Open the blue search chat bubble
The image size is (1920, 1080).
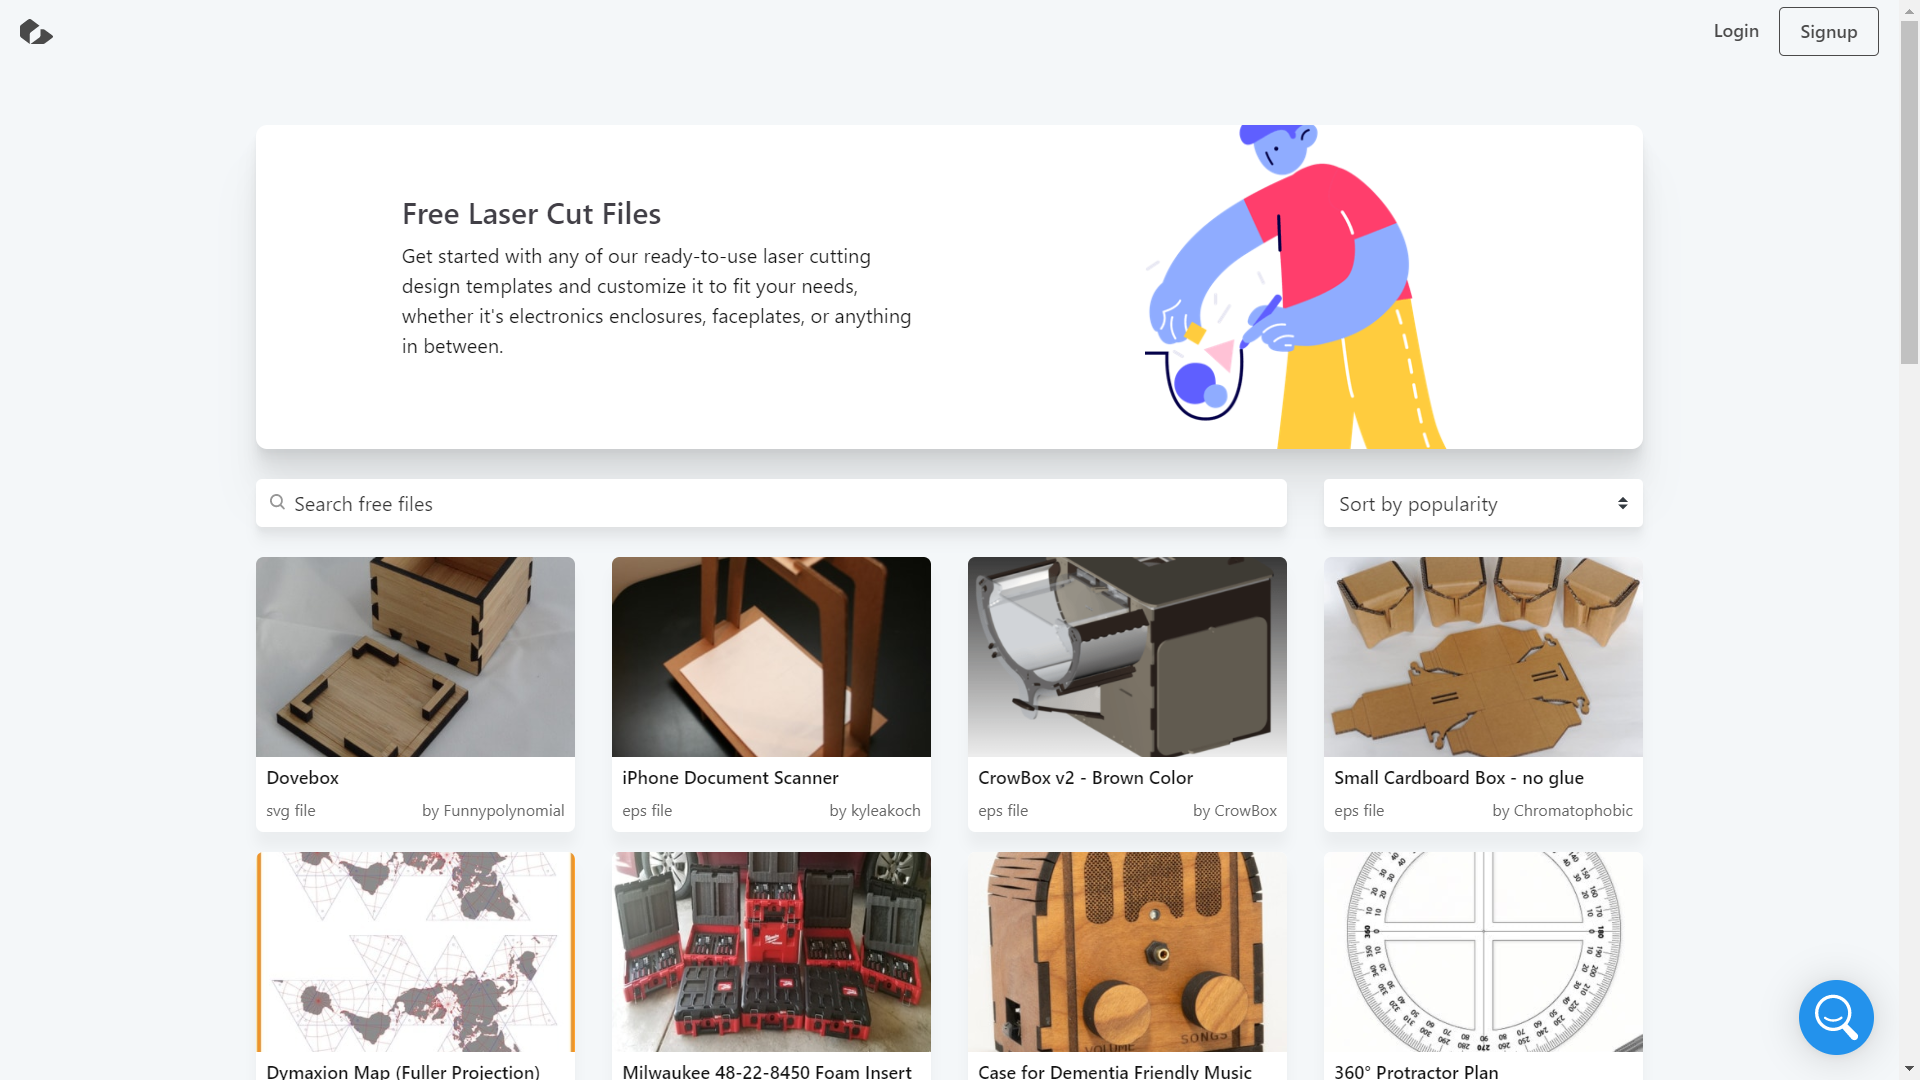pyautogui.click(x=1835, y=1017)
